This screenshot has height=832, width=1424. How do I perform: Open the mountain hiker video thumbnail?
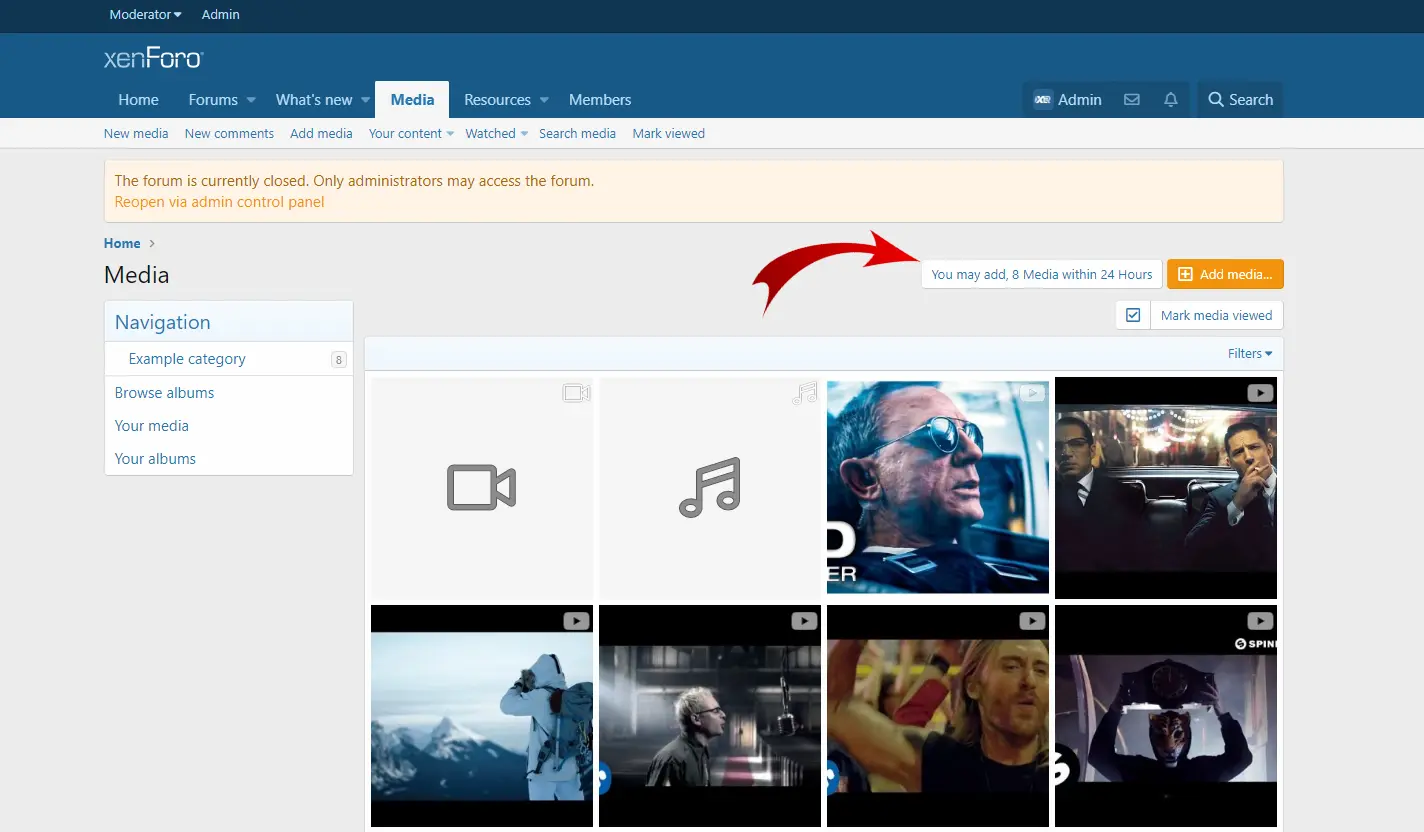coord(482,716)
